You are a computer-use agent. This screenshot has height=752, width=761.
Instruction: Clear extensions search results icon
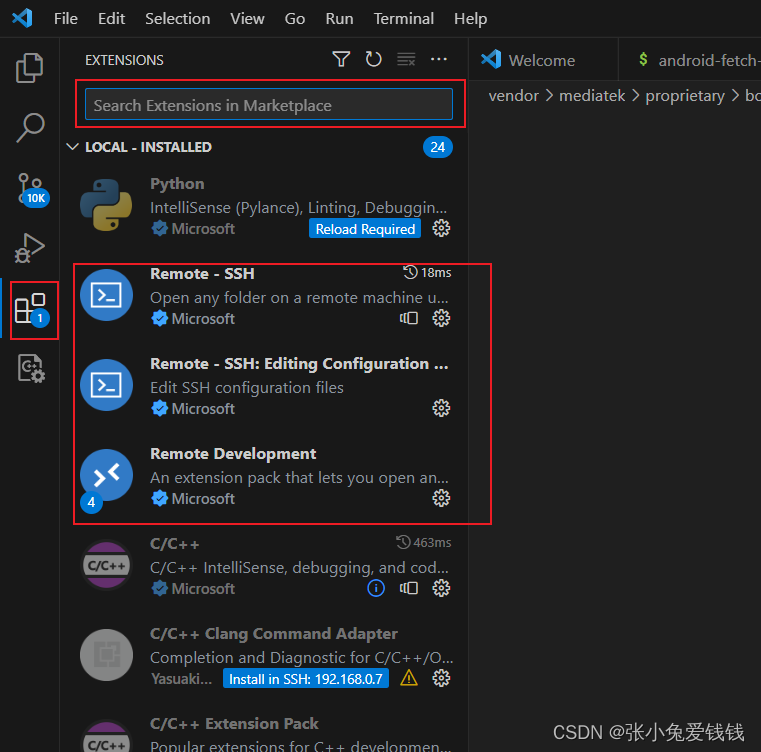(x=406, y=59)
